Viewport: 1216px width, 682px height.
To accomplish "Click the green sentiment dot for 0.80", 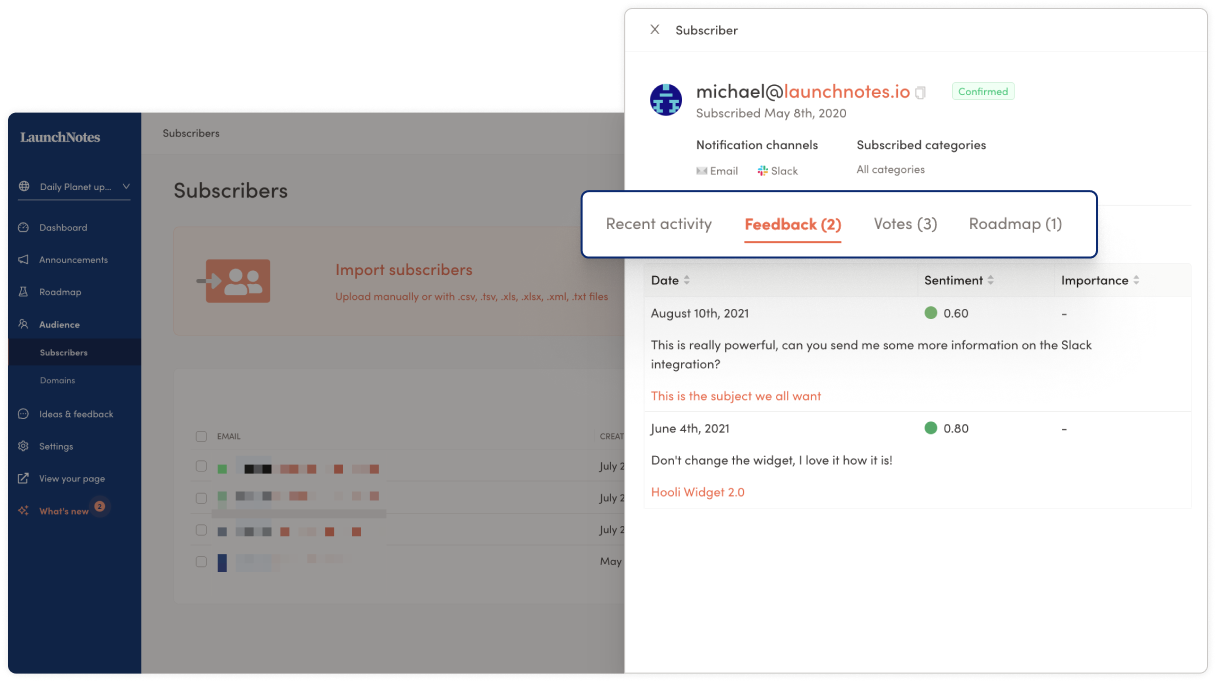I will click(x=931, y=428).
